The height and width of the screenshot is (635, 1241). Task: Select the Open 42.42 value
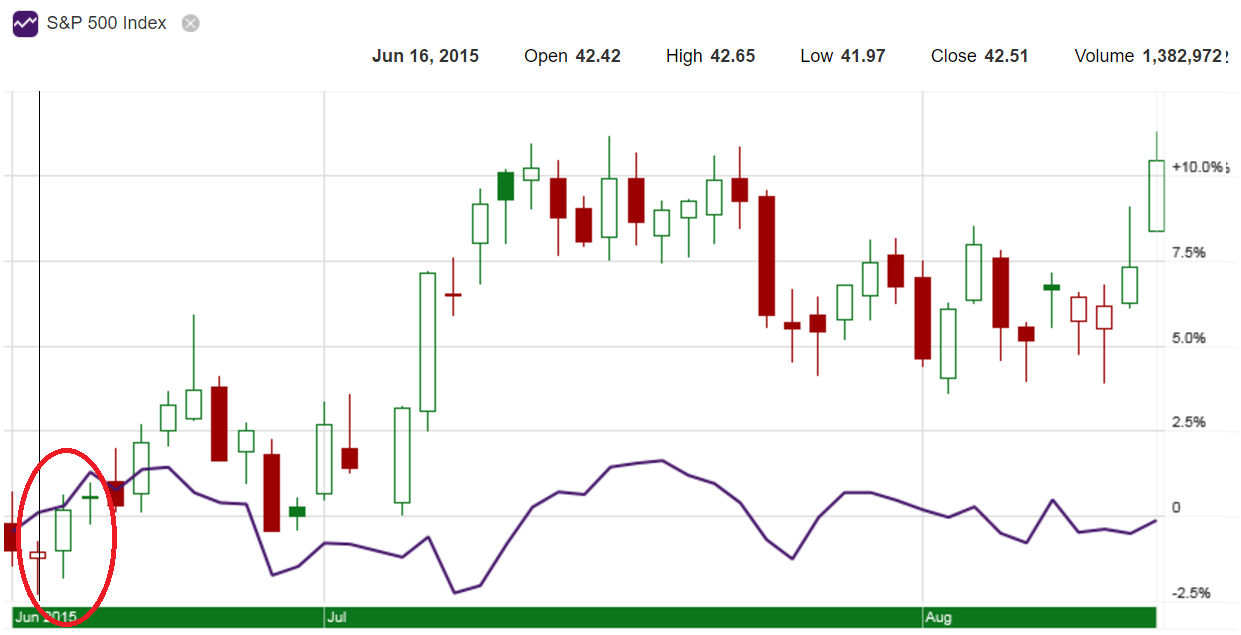(572, 56)
